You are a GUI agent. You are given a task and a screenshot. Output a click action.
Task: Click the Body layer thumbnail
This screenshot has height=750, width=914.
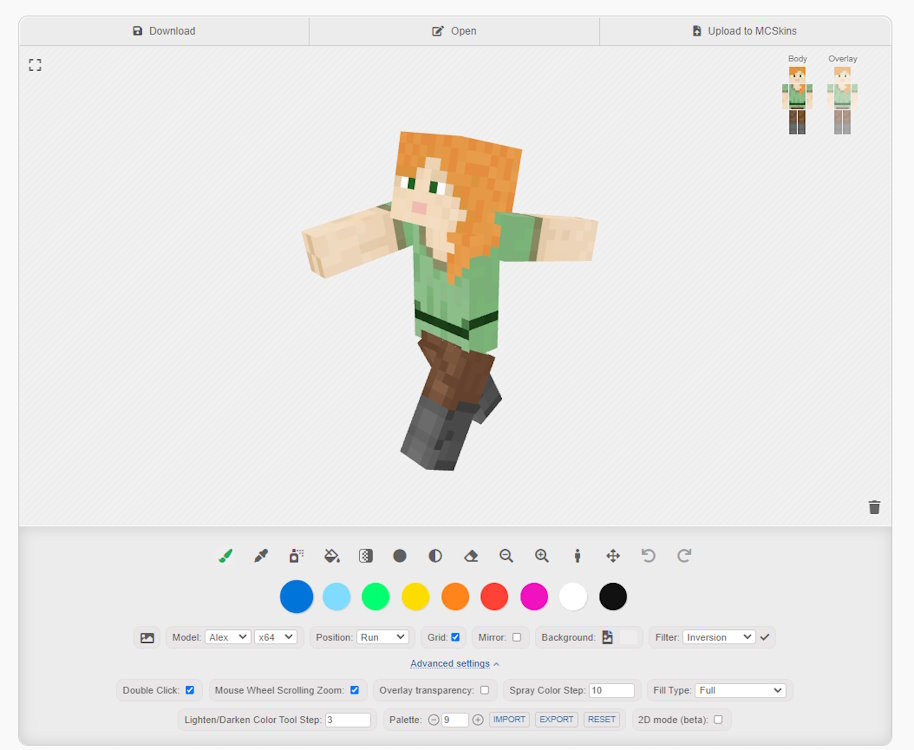(797, 100)
